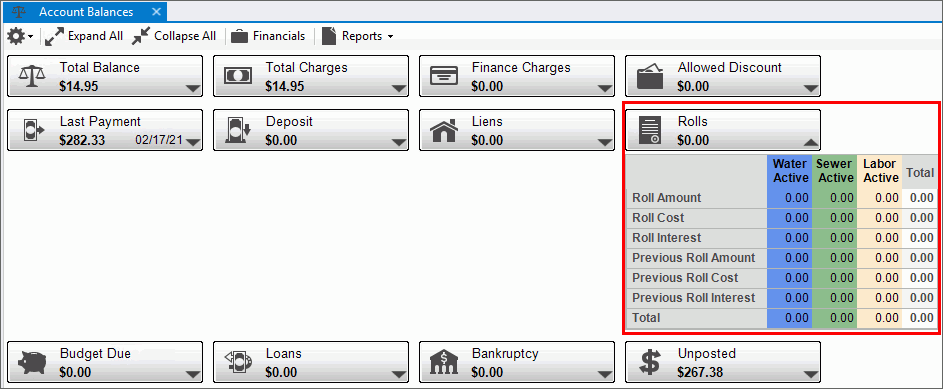Click the Unposted $267.38 amount
Viewport: 943px width, 389px height.
[x=700, y=372]
